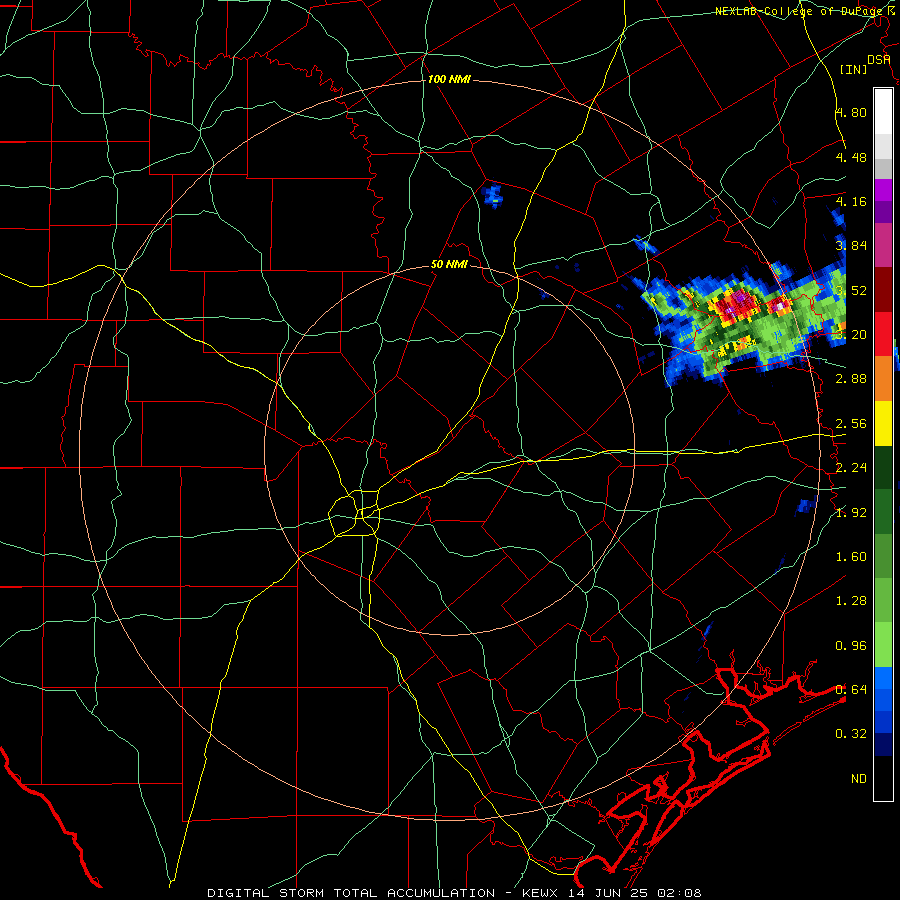Select the black ND legend swatch

click(883, 778)
